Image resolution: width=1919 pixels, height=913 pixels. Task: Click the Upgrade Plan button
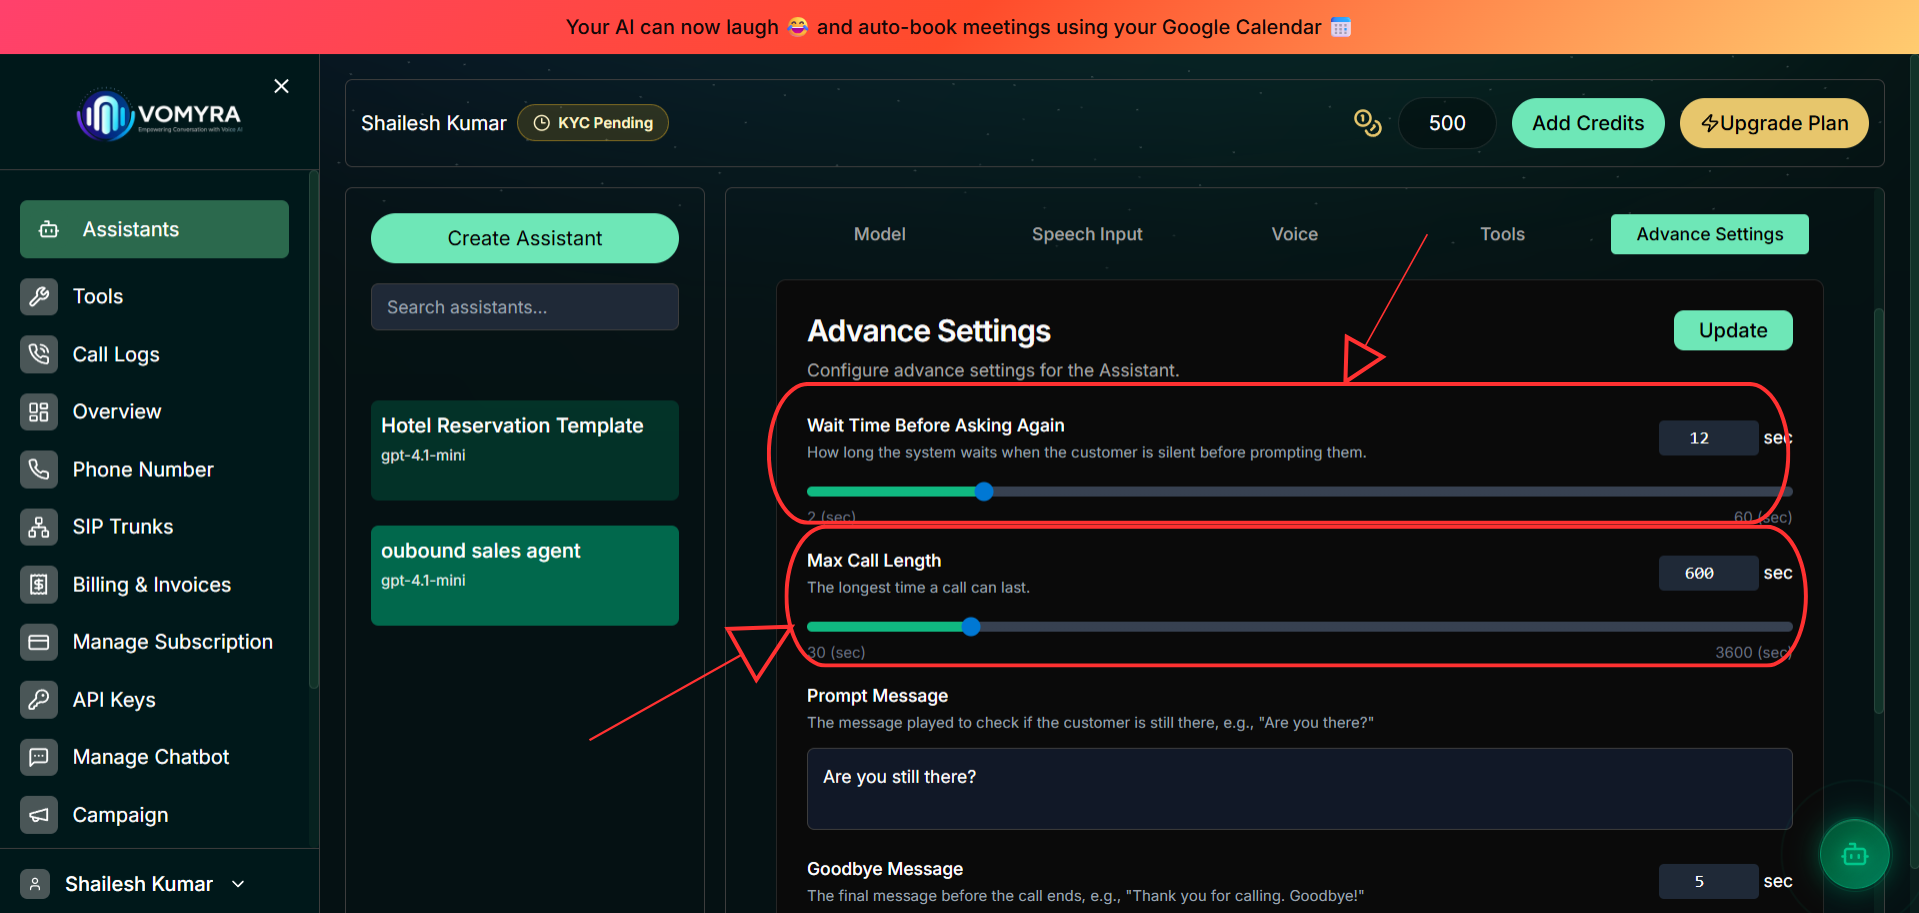1774,123
